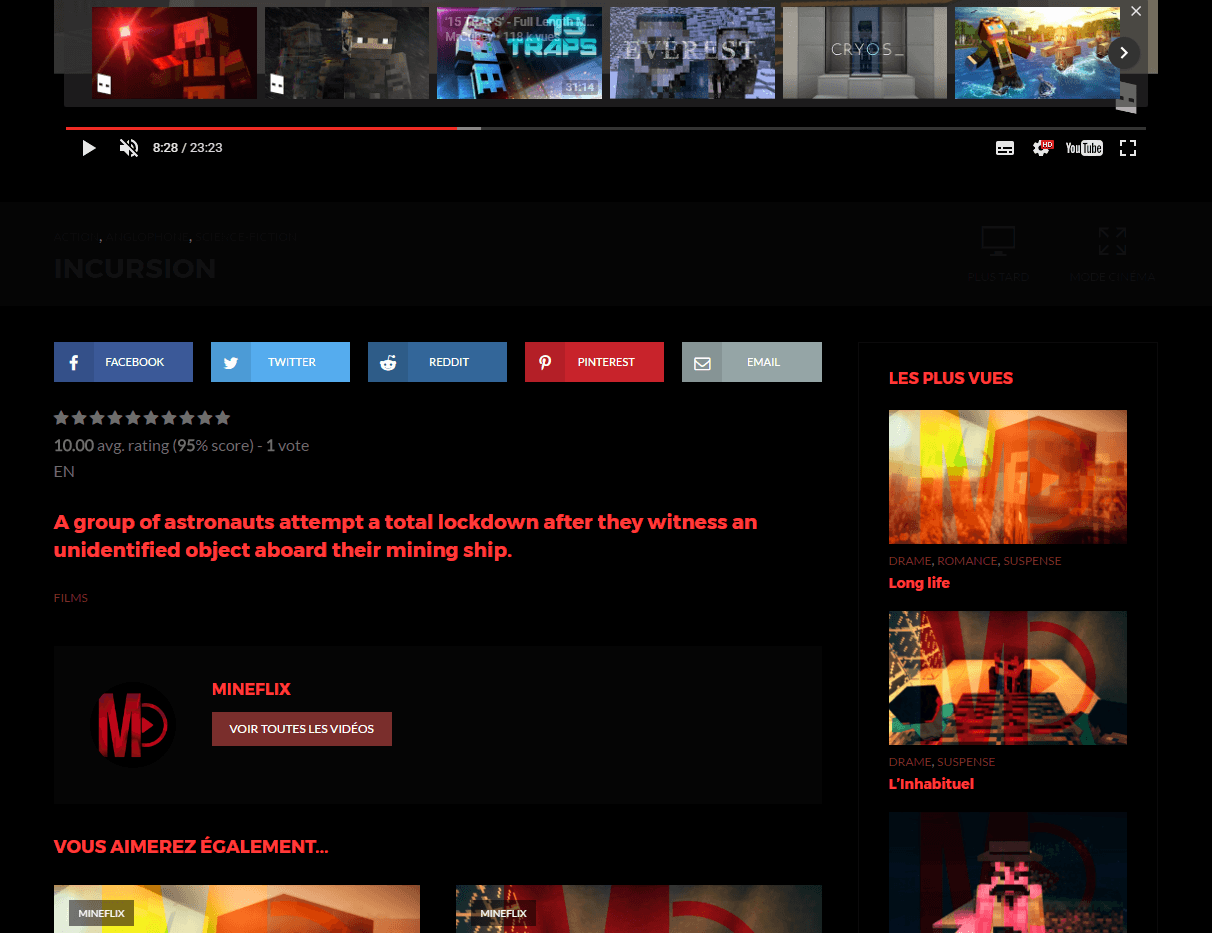Send the video by Email
1212x933 pixels.
point(752,362)
